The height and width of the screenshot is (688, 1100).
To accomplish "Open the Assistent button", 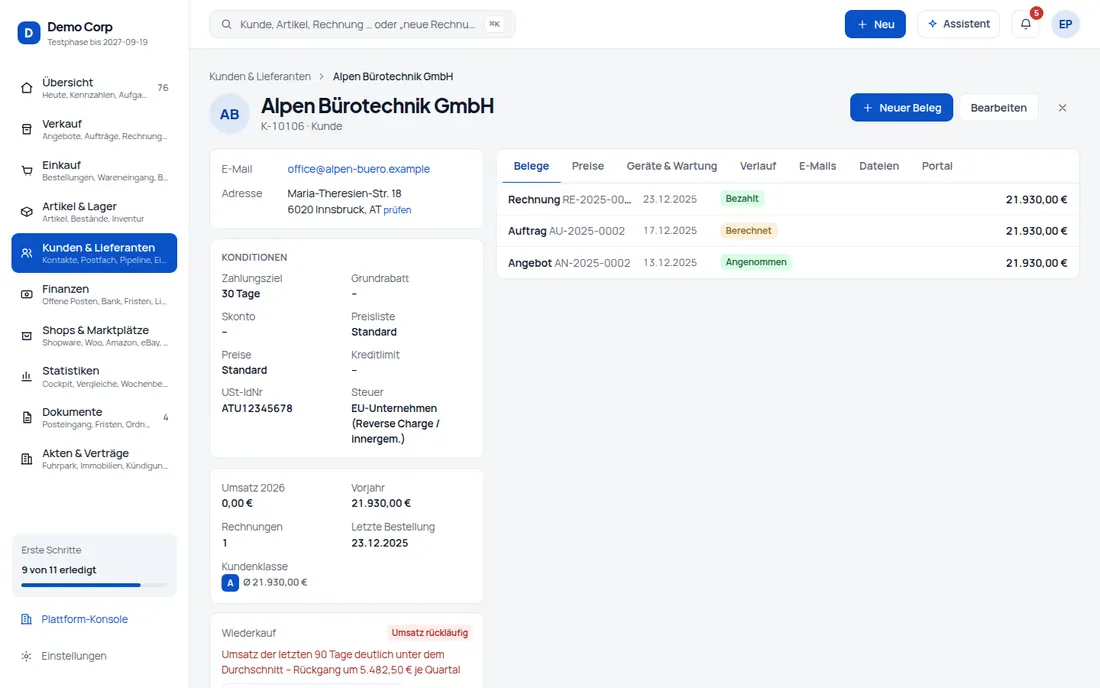I will [958, 24].
